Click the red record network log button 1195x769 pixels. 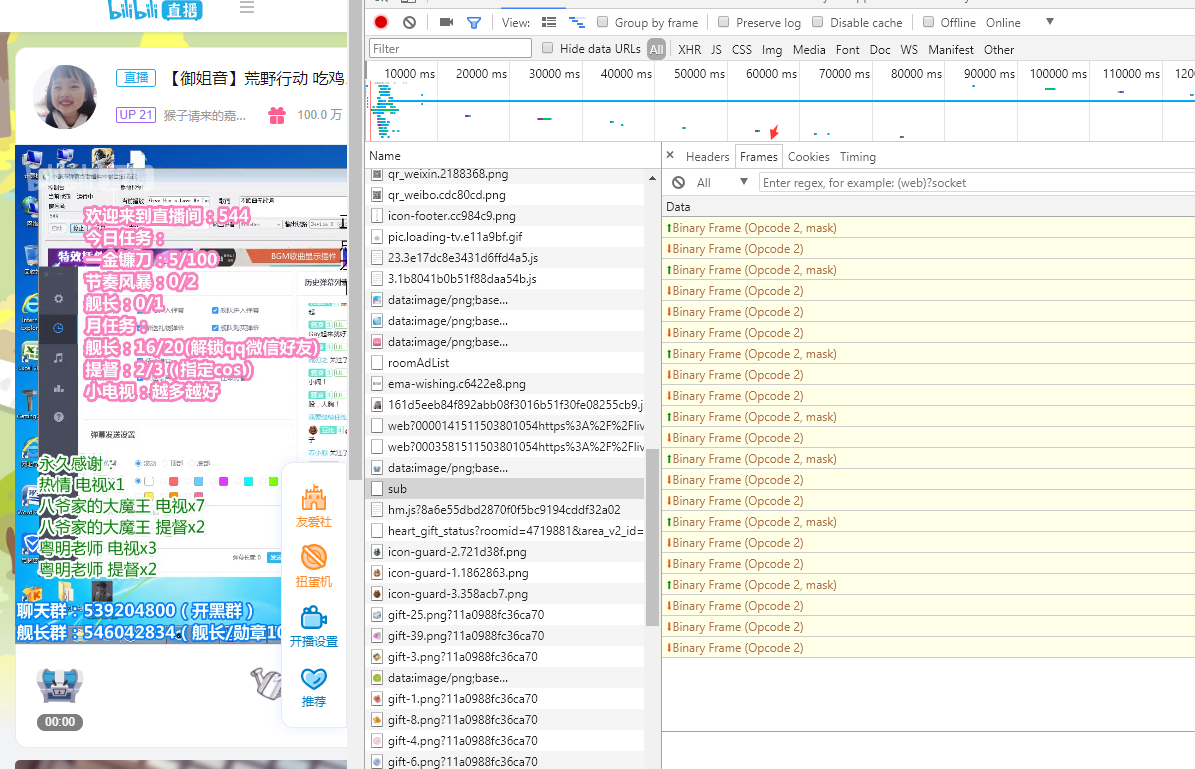coord(381,22)
